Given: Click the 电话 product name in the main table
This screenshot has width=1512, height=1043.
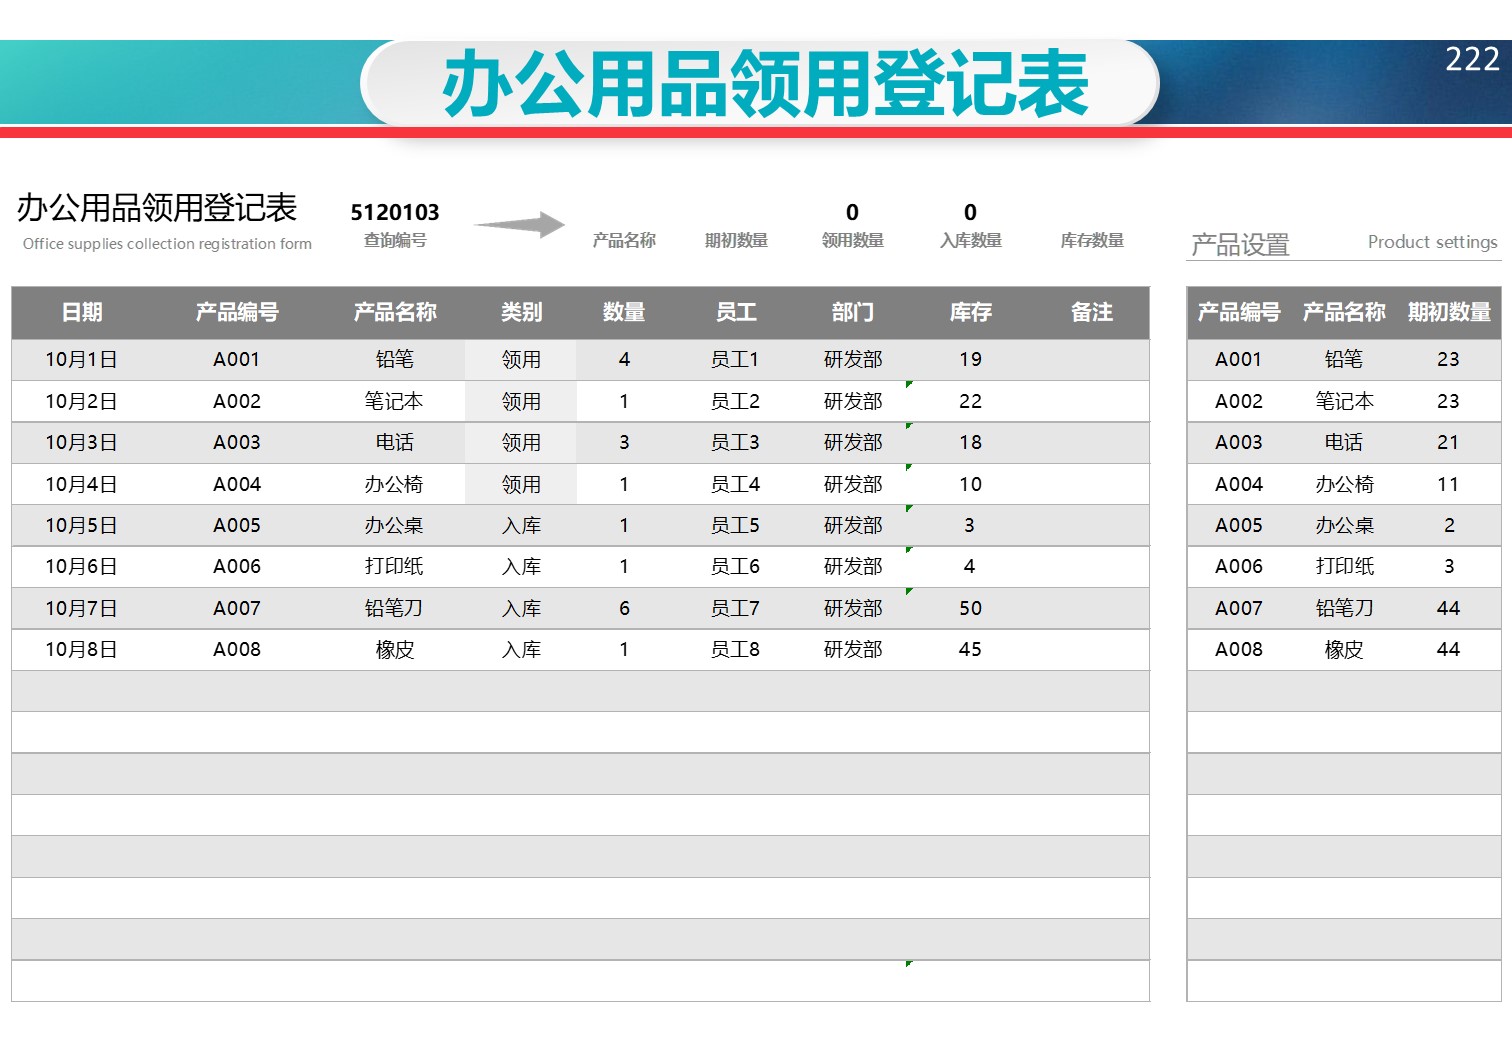Looking at the screenshot, I should 394,442.
